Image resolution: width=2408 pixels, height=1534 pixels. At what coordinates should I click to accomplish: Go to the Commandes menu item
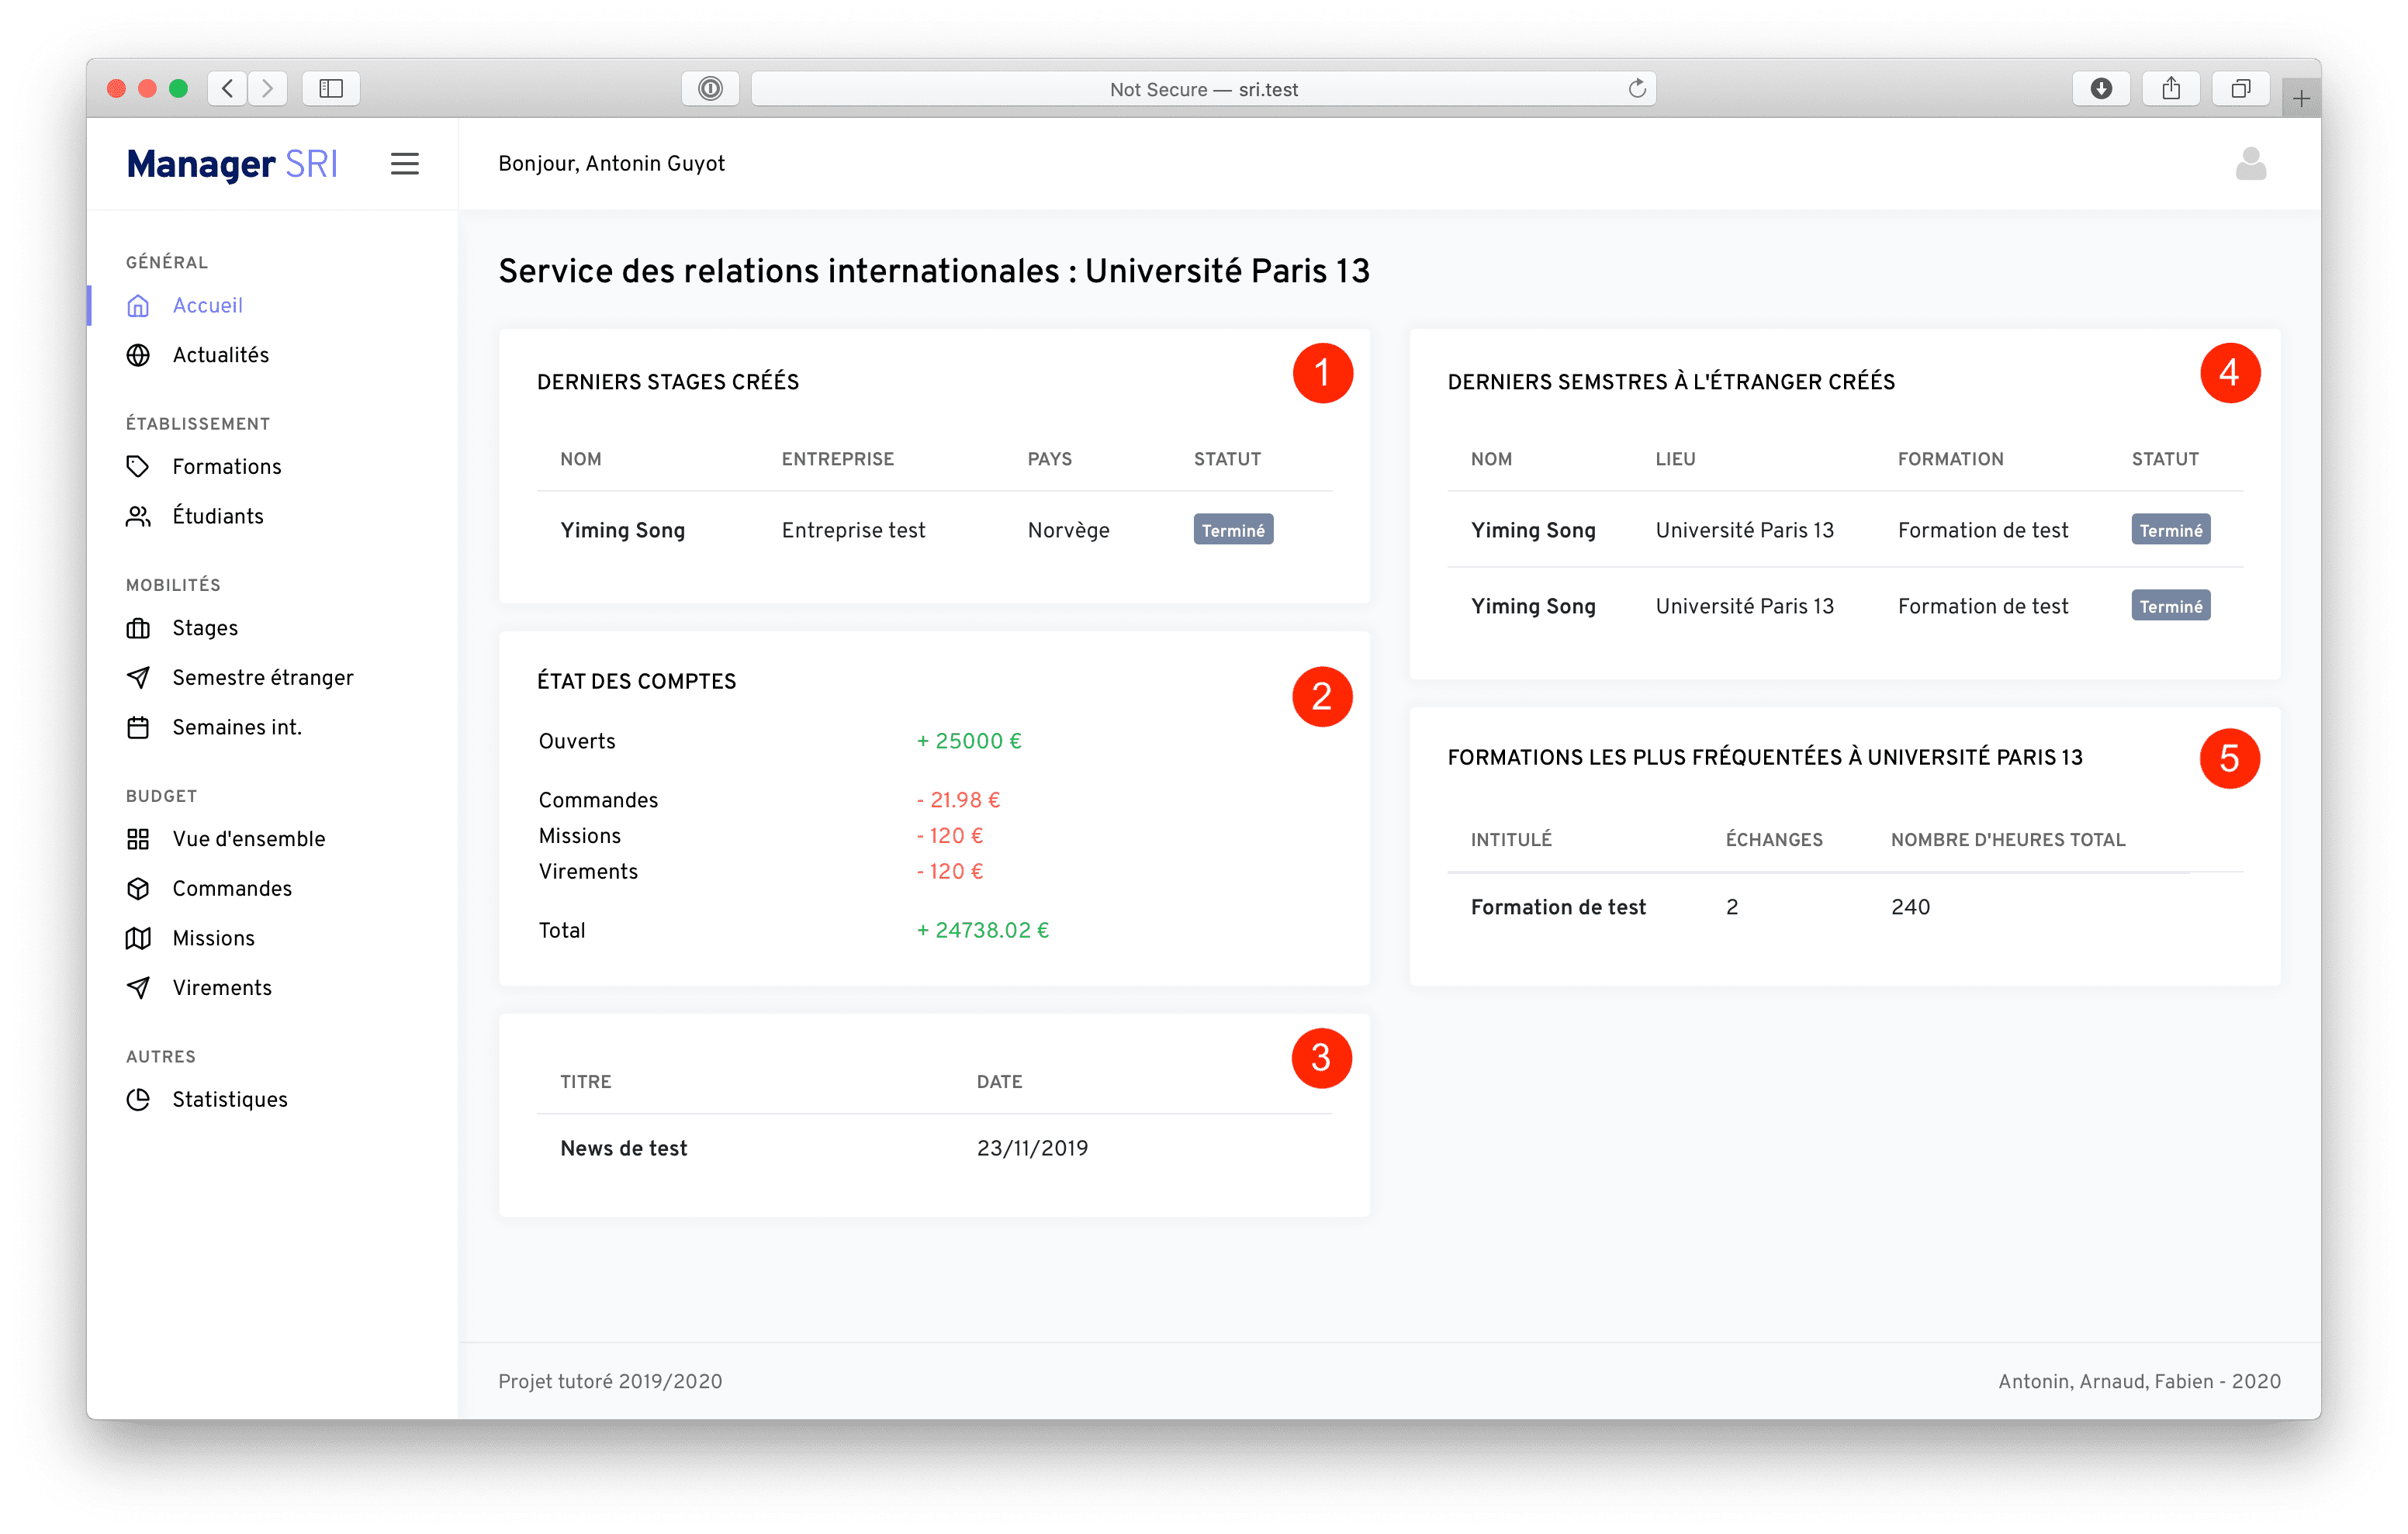coord(231,888)
